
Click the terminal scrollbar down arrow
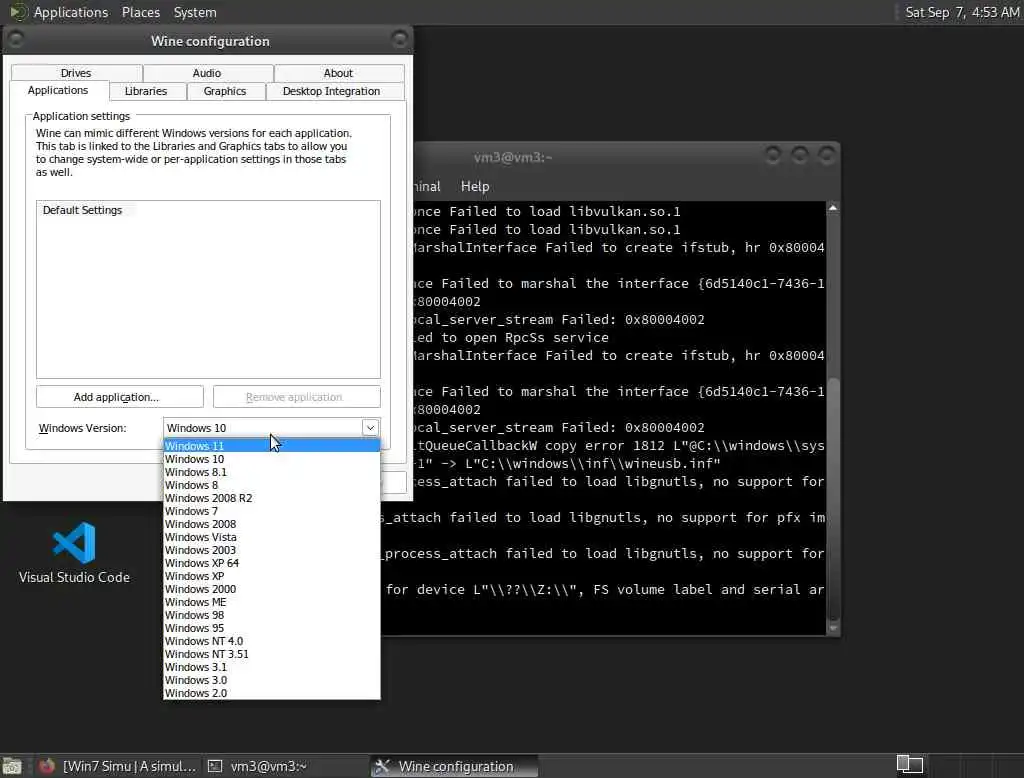point(833,628)
